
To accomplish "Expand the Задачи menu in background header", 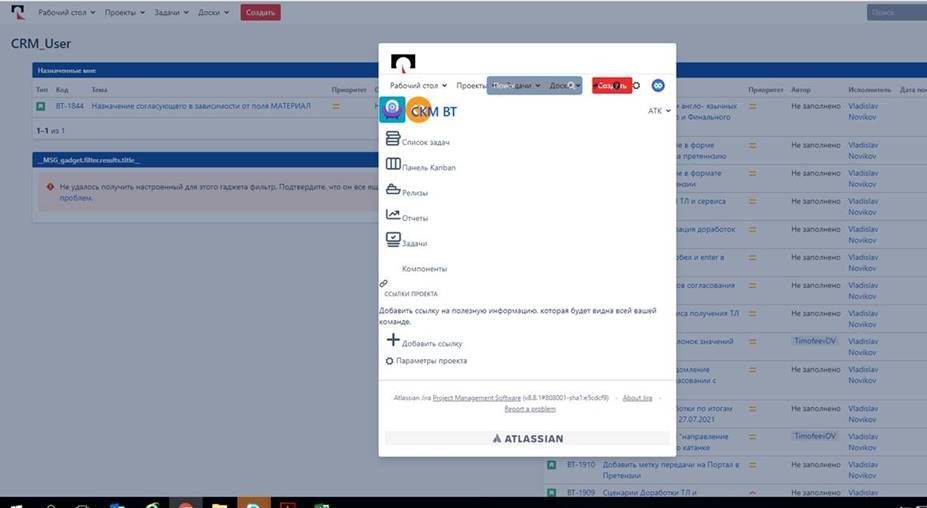I will click(171, 12).
